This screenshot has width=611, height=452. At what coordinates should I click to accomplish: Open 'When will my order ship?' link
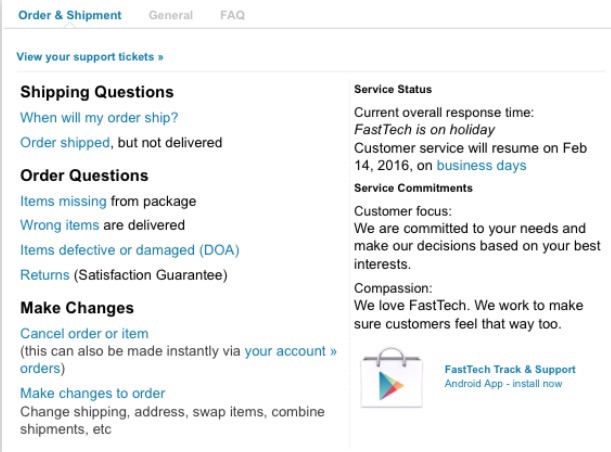tap(99, 118)
